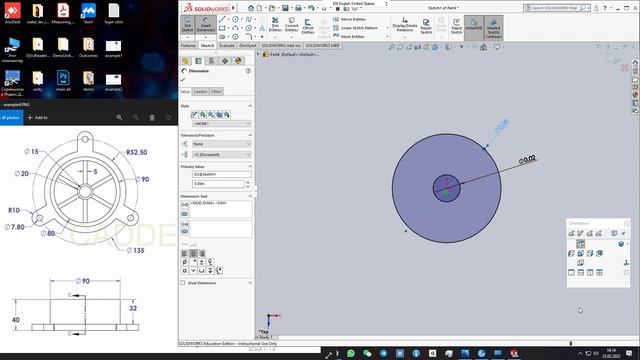Insert diameter symbol into dimension text
Image resolution: width=640 pixels, height=360 pixels.
click(x=184, y=262)
